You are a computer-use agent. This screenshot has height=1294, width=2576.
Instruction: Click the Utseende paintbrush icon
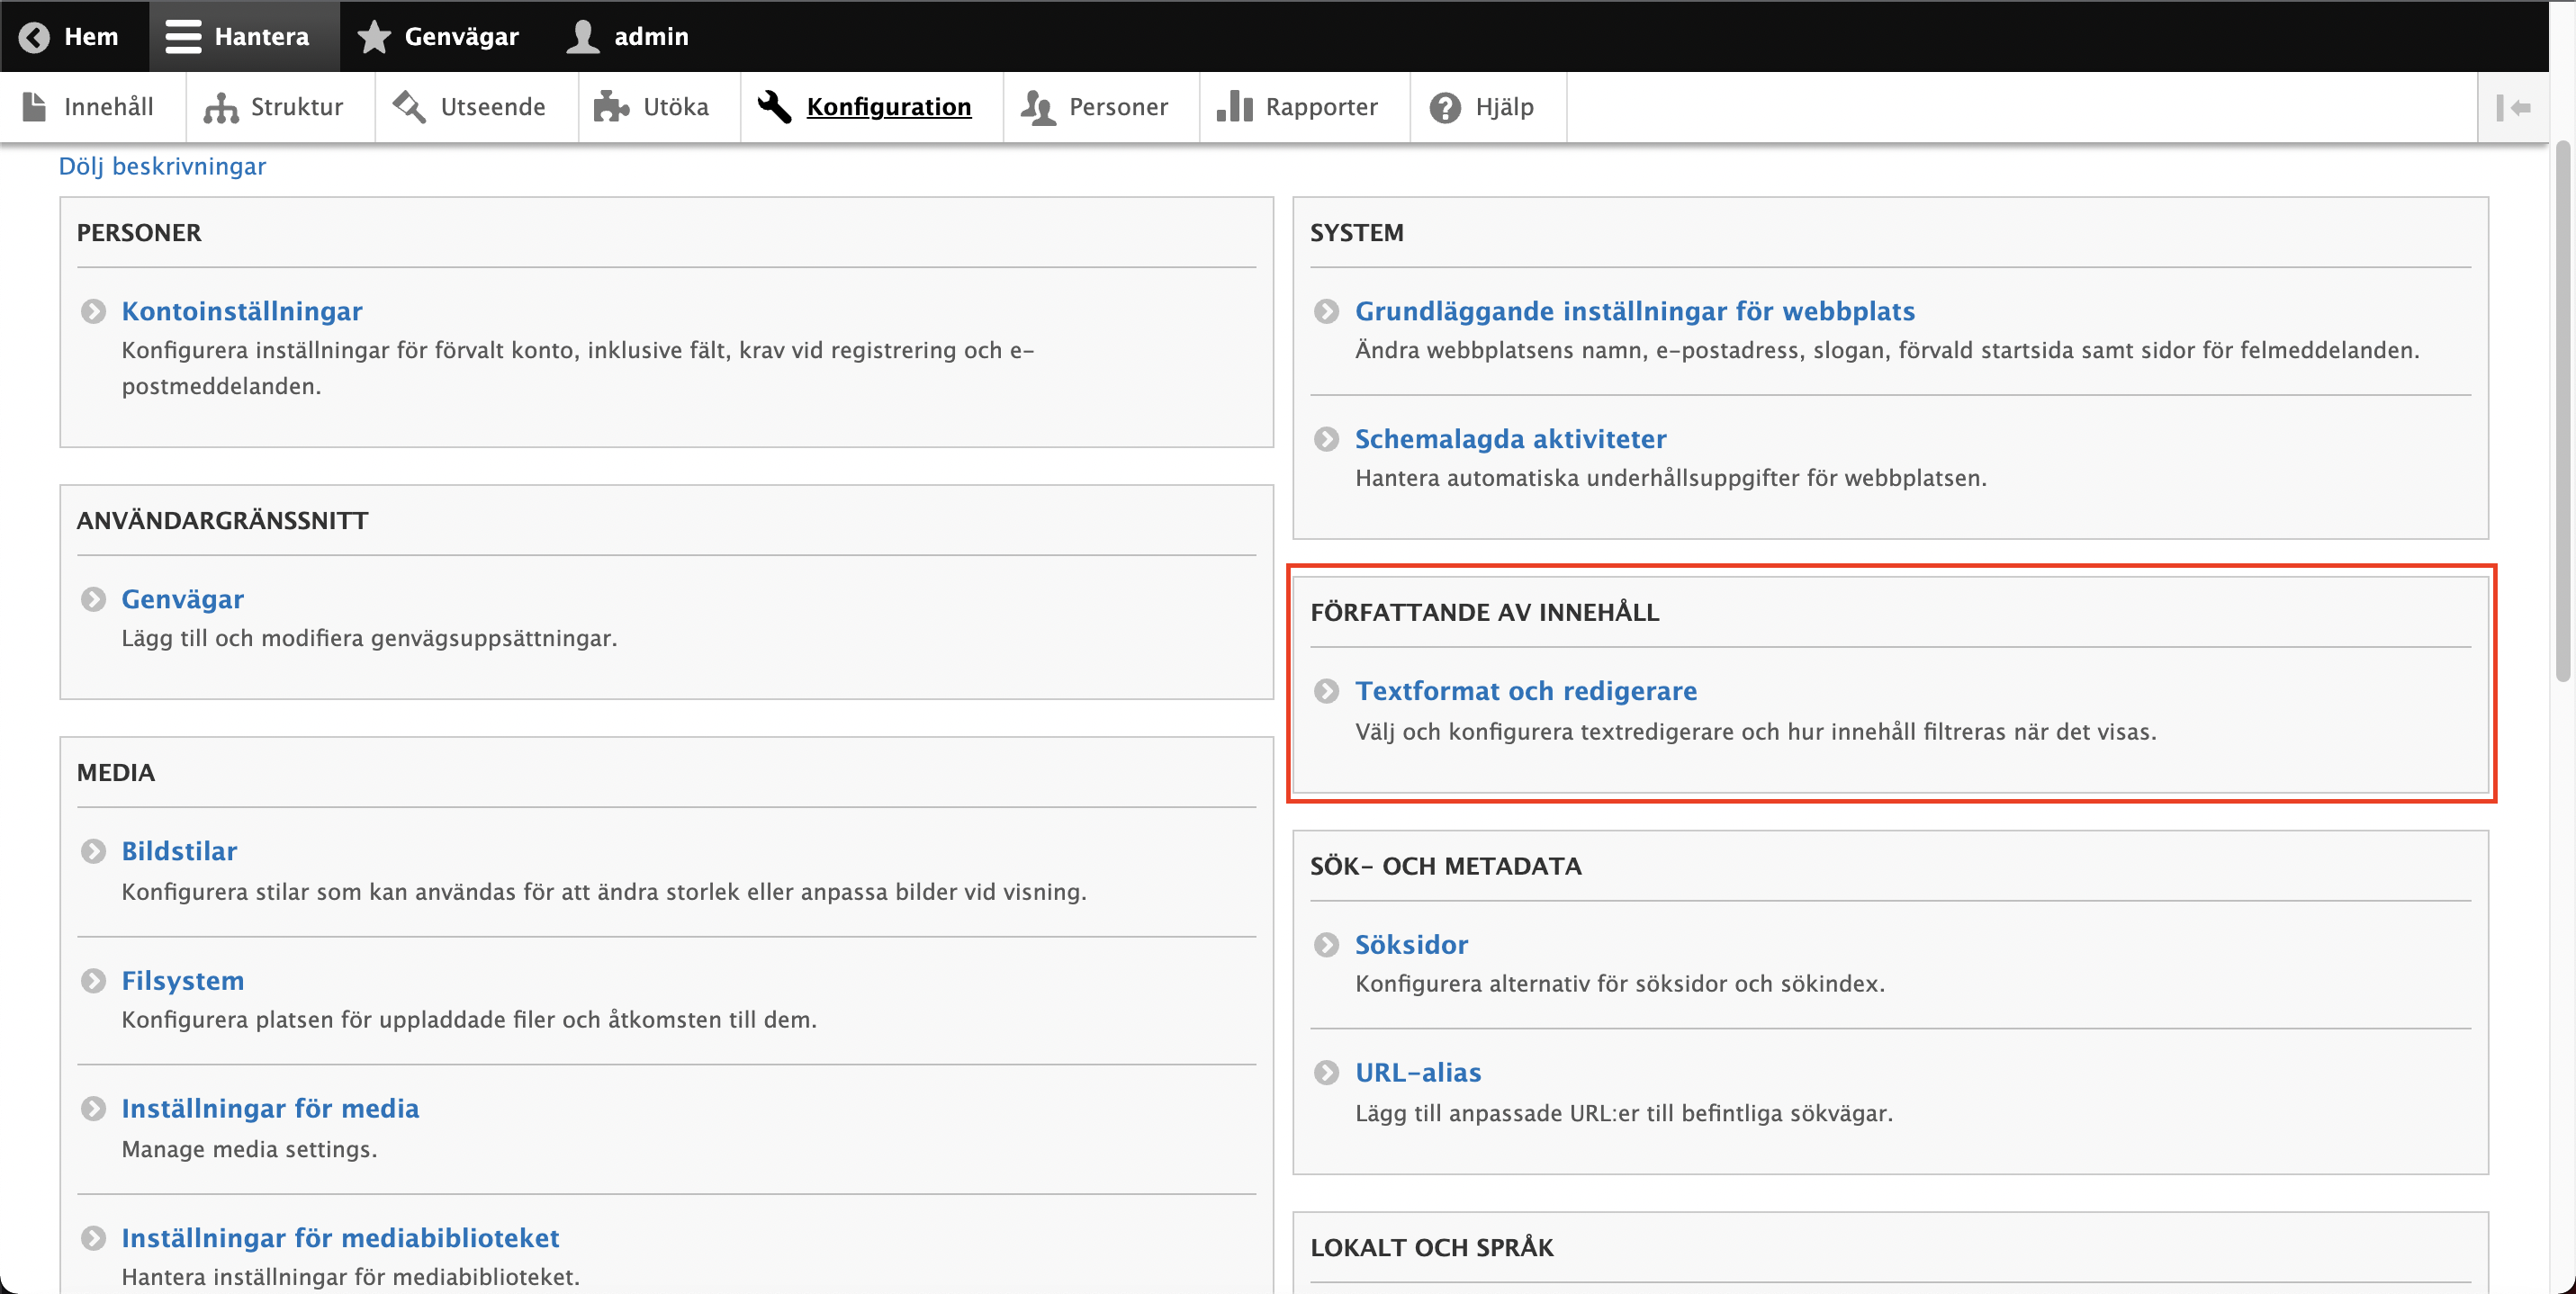coord(410,107)
